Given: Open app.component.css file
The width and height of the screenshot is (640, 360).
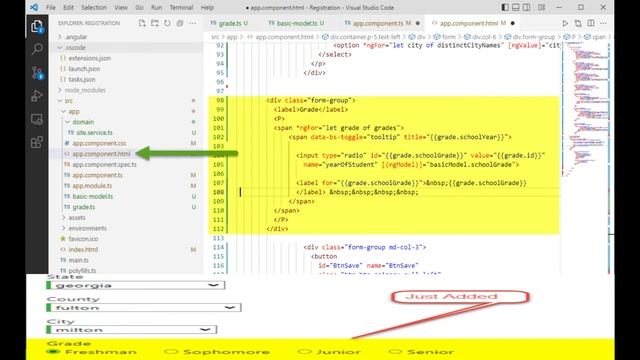Looking at the screenshot, I should click(99, 143).
